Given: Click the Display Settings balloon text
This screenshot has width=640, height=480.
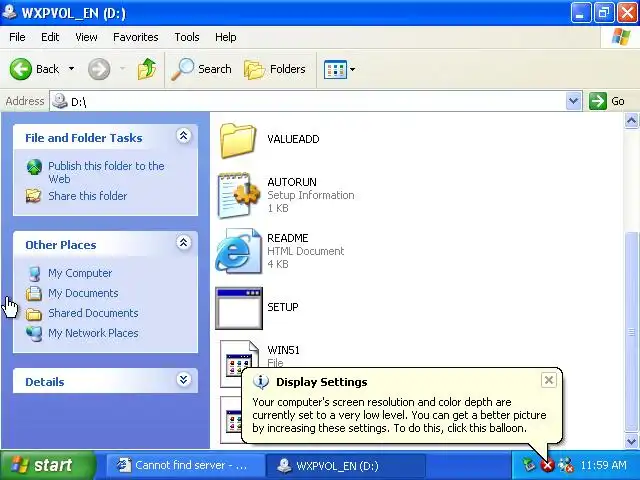Looking at the screenshot, I should (x=399, y=415).
